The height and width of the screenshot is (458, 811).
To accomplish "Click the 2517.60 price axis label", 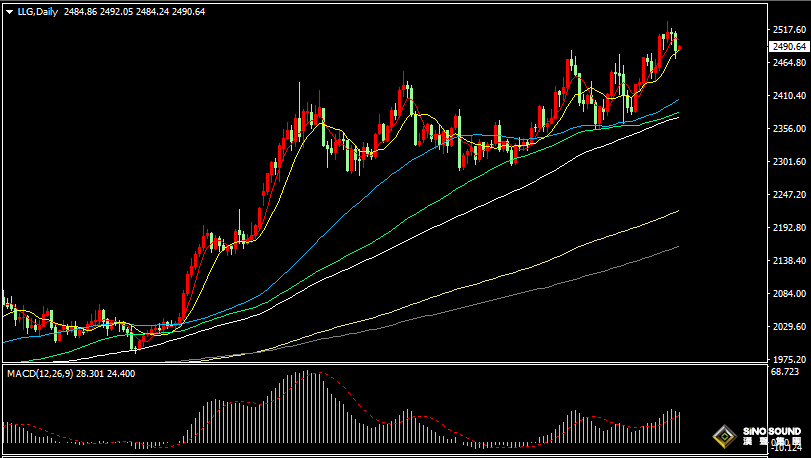I will tap(788, 31).
